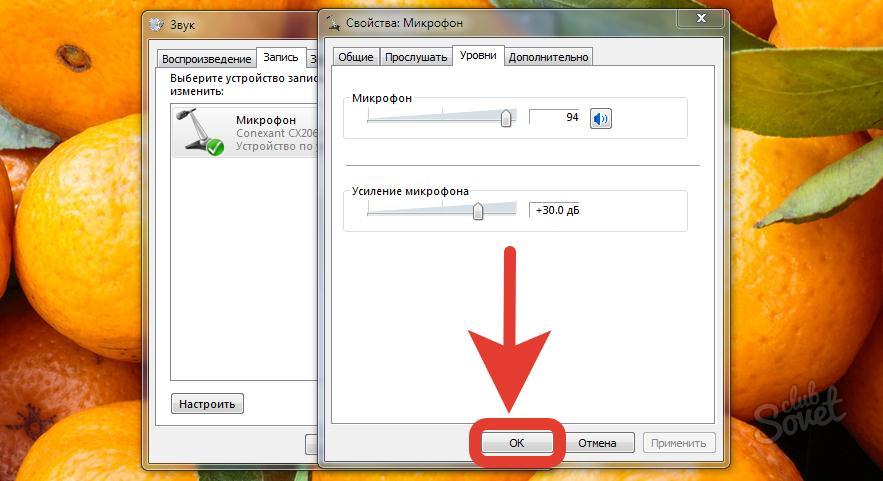Close the Свойства: Микрофон window

pyautogui.click(x=701, y=18)
